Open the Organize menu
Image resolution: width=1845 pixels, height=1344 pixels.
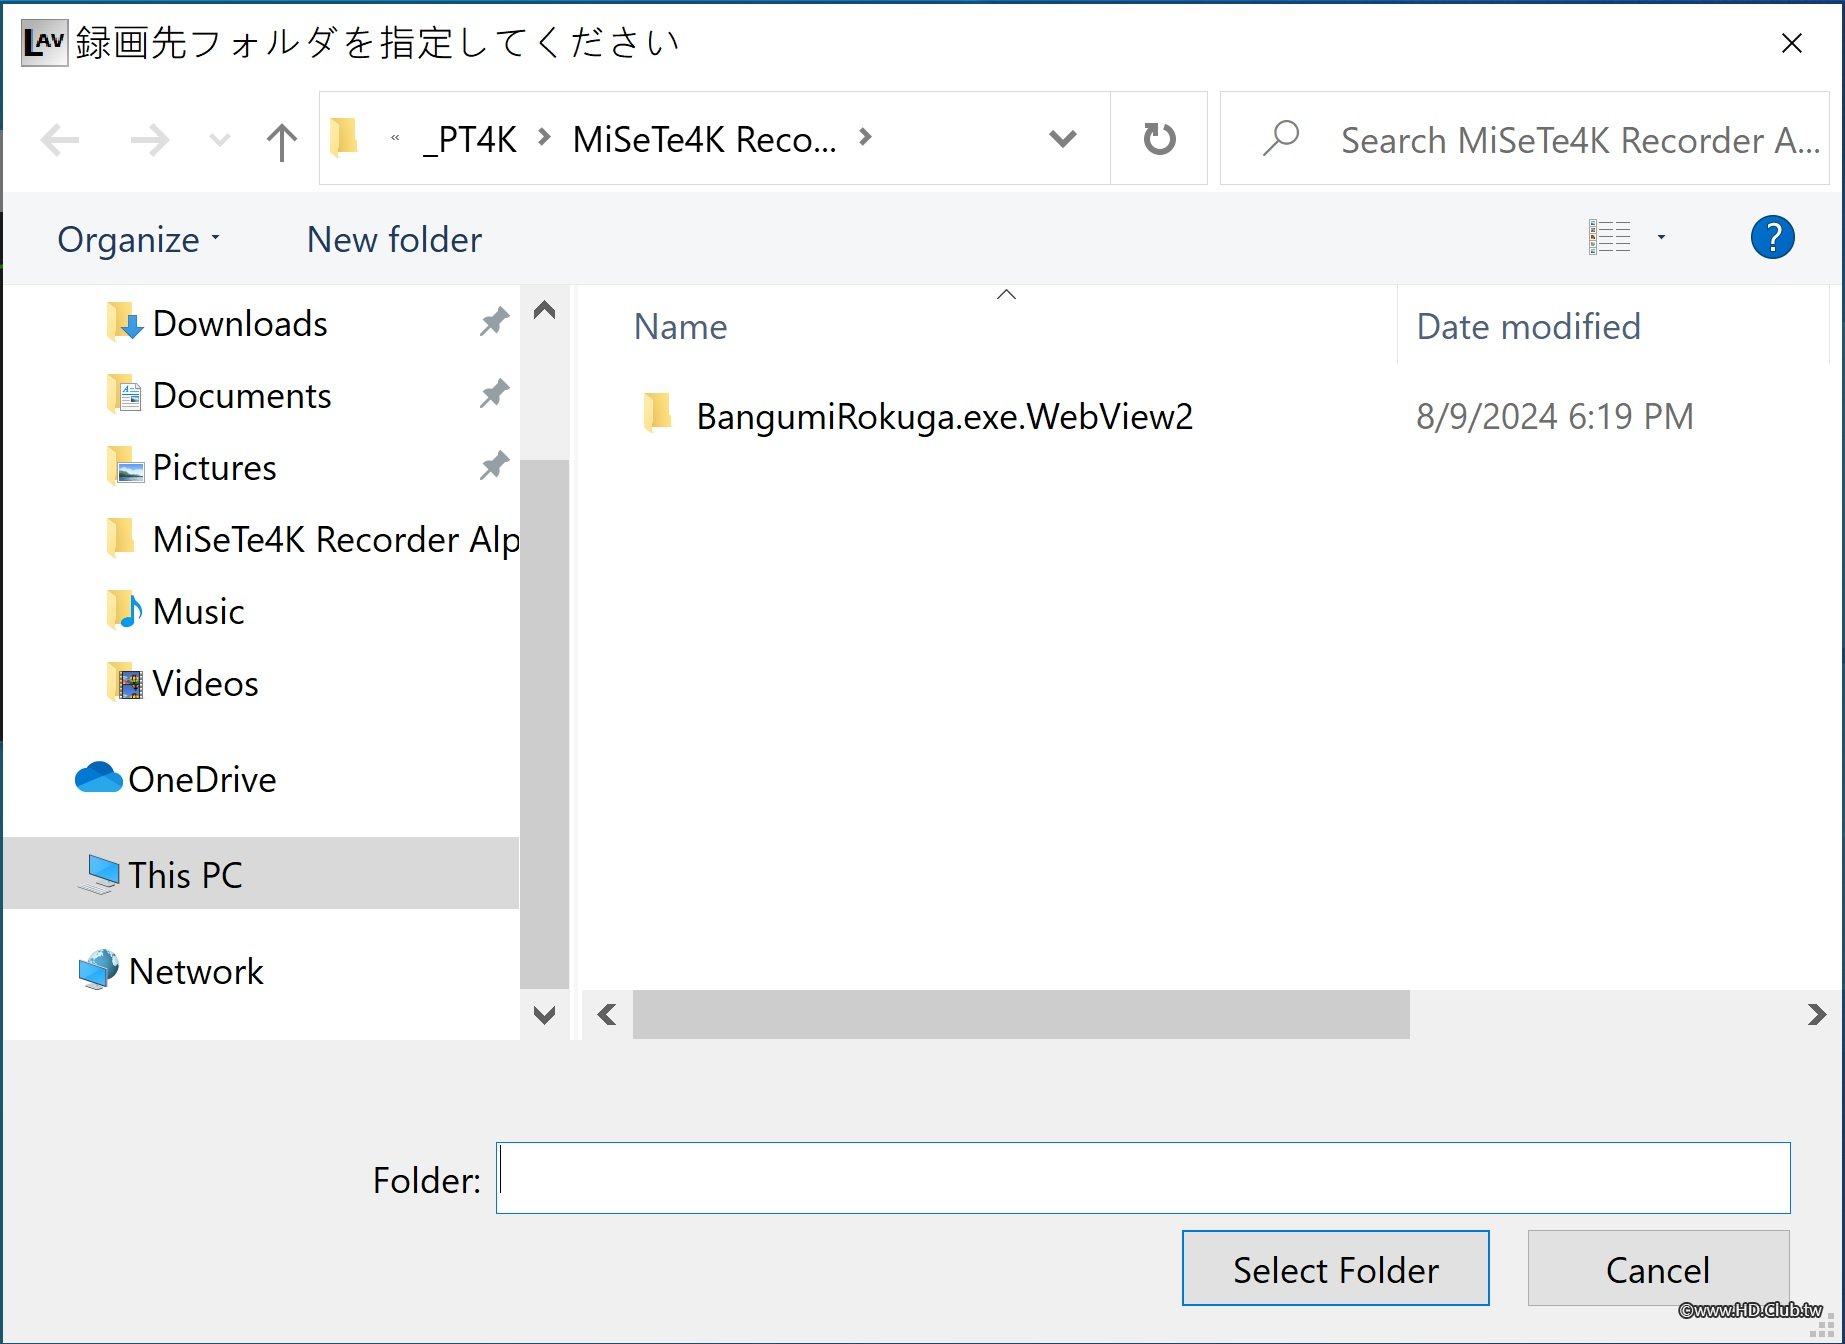(x=138, y=239)
